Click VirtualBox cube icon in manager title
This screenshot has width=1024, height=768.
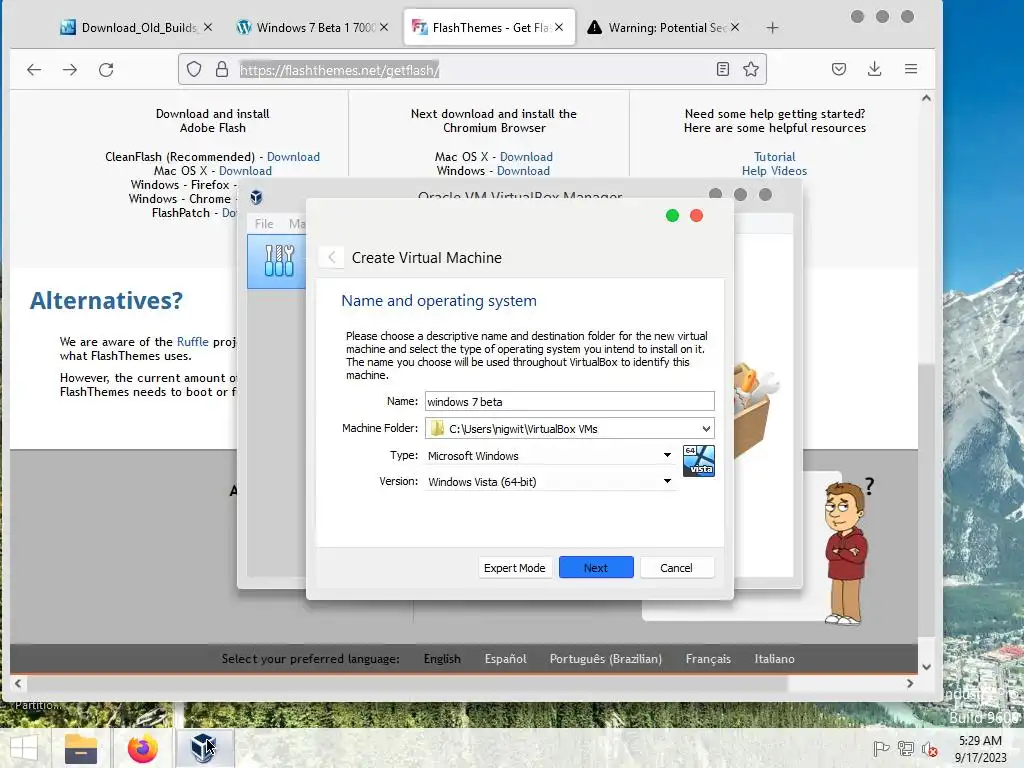click(257, 197)
